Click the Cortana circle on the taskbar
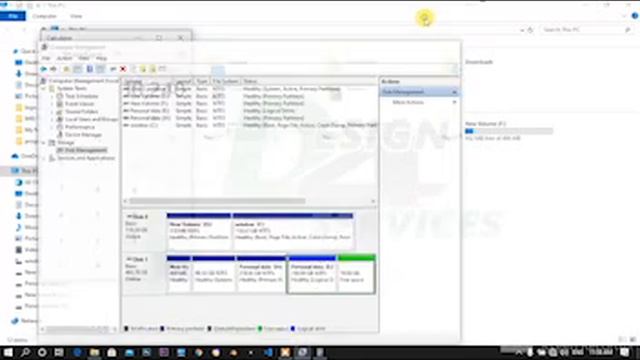Image resolution: width=640 pixels, height=360 pixels. (42, 352)
